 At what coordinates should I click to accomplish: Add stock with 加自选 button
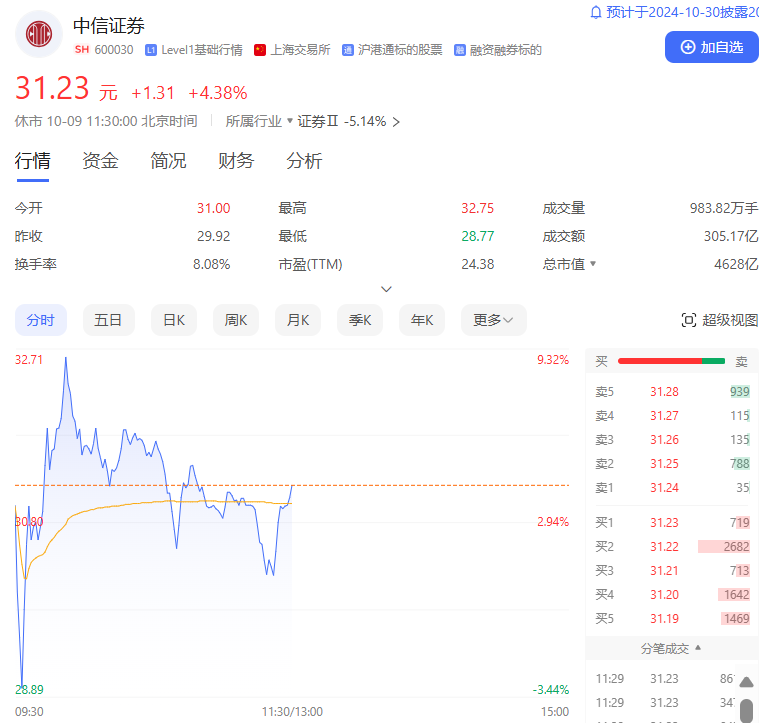(711, 47)
